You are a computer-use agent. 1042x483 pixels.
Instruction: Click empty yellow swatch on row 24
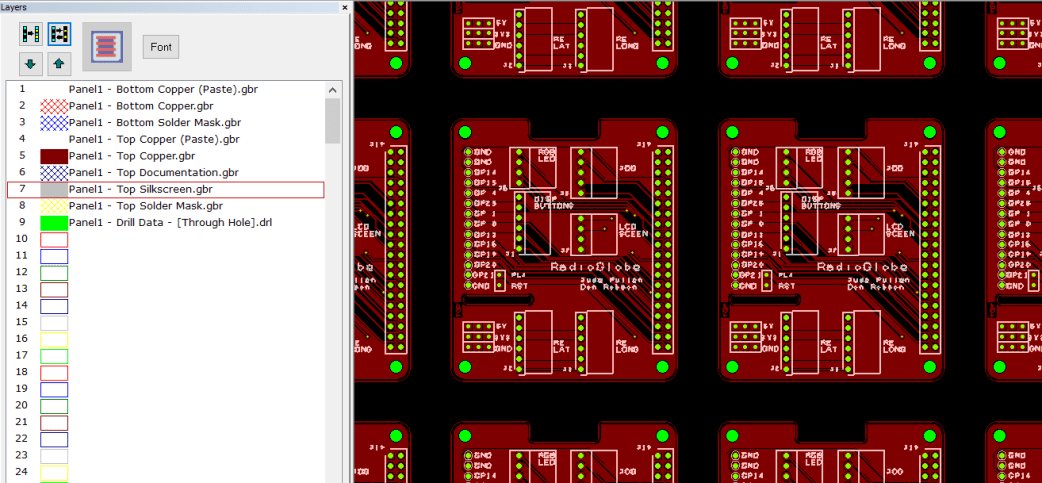pos(54,473)
